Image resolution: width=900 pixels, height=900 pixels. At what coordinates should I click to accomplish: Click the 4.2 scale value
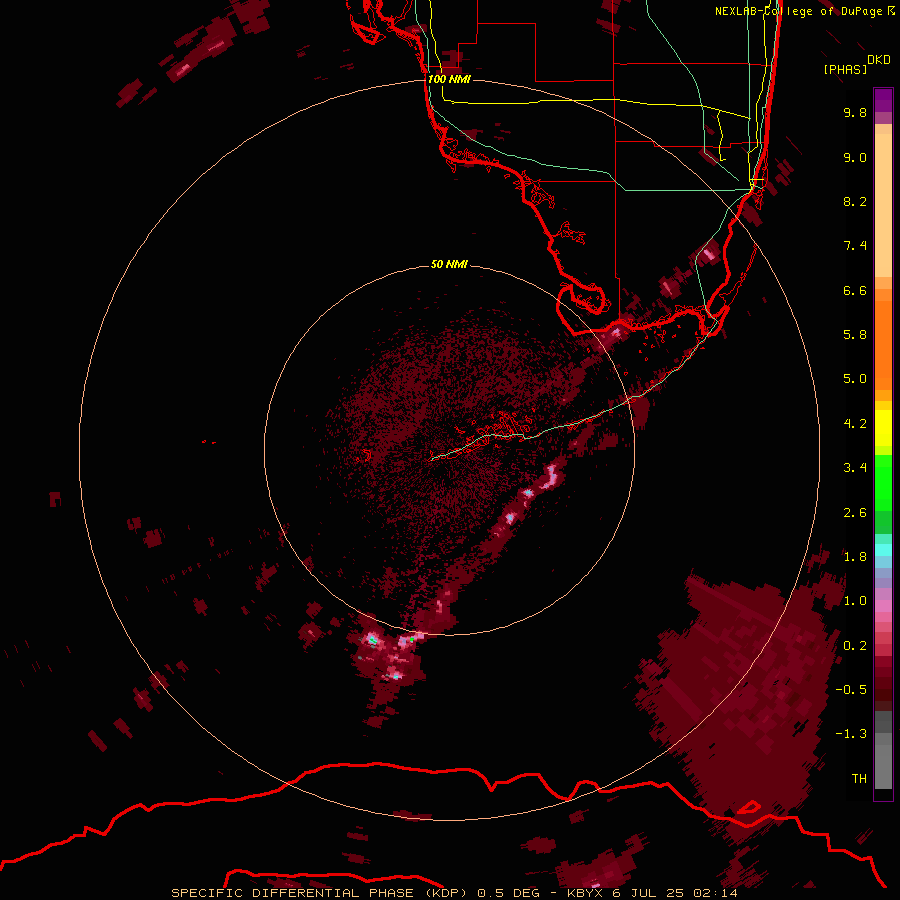855,424
